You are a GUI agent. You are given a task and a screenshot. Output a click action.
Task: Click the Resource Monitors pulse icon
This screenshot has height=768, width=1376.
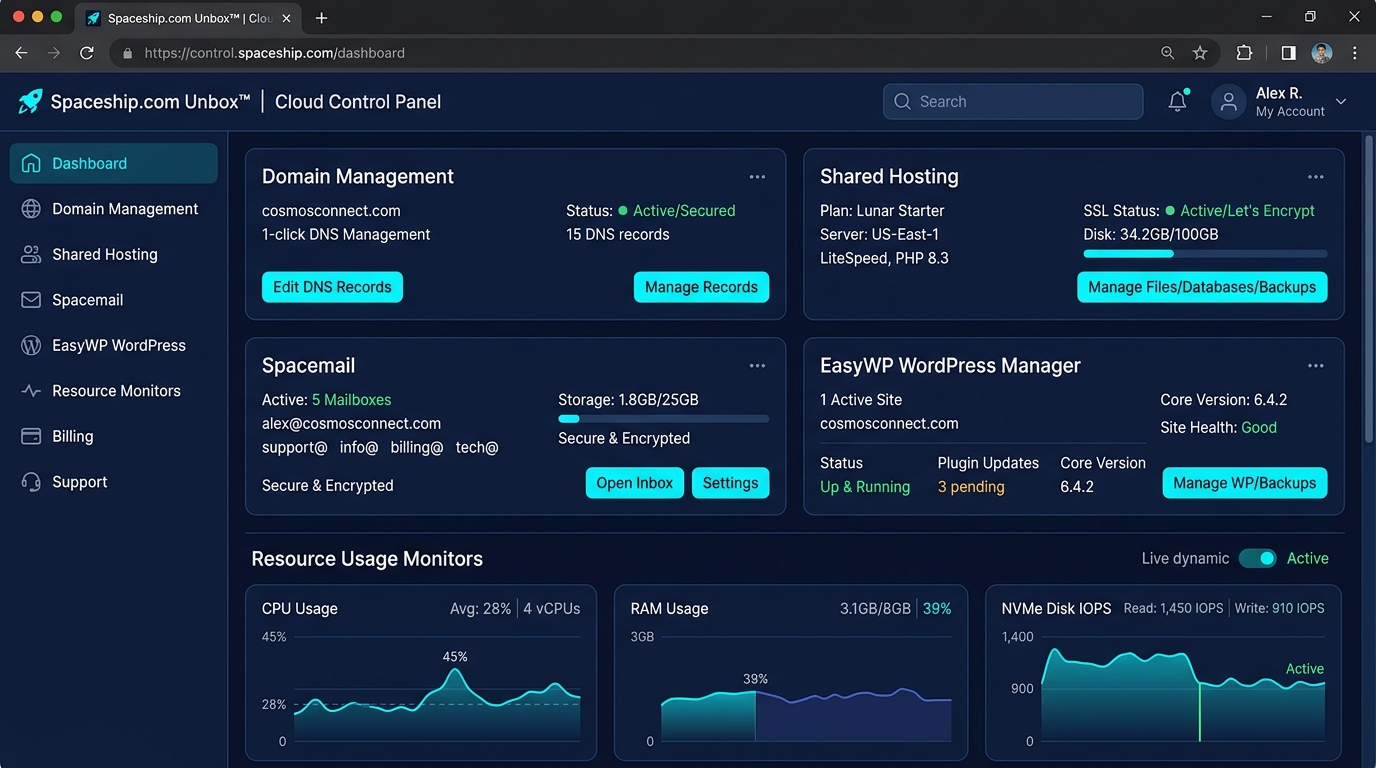[31, 391]
